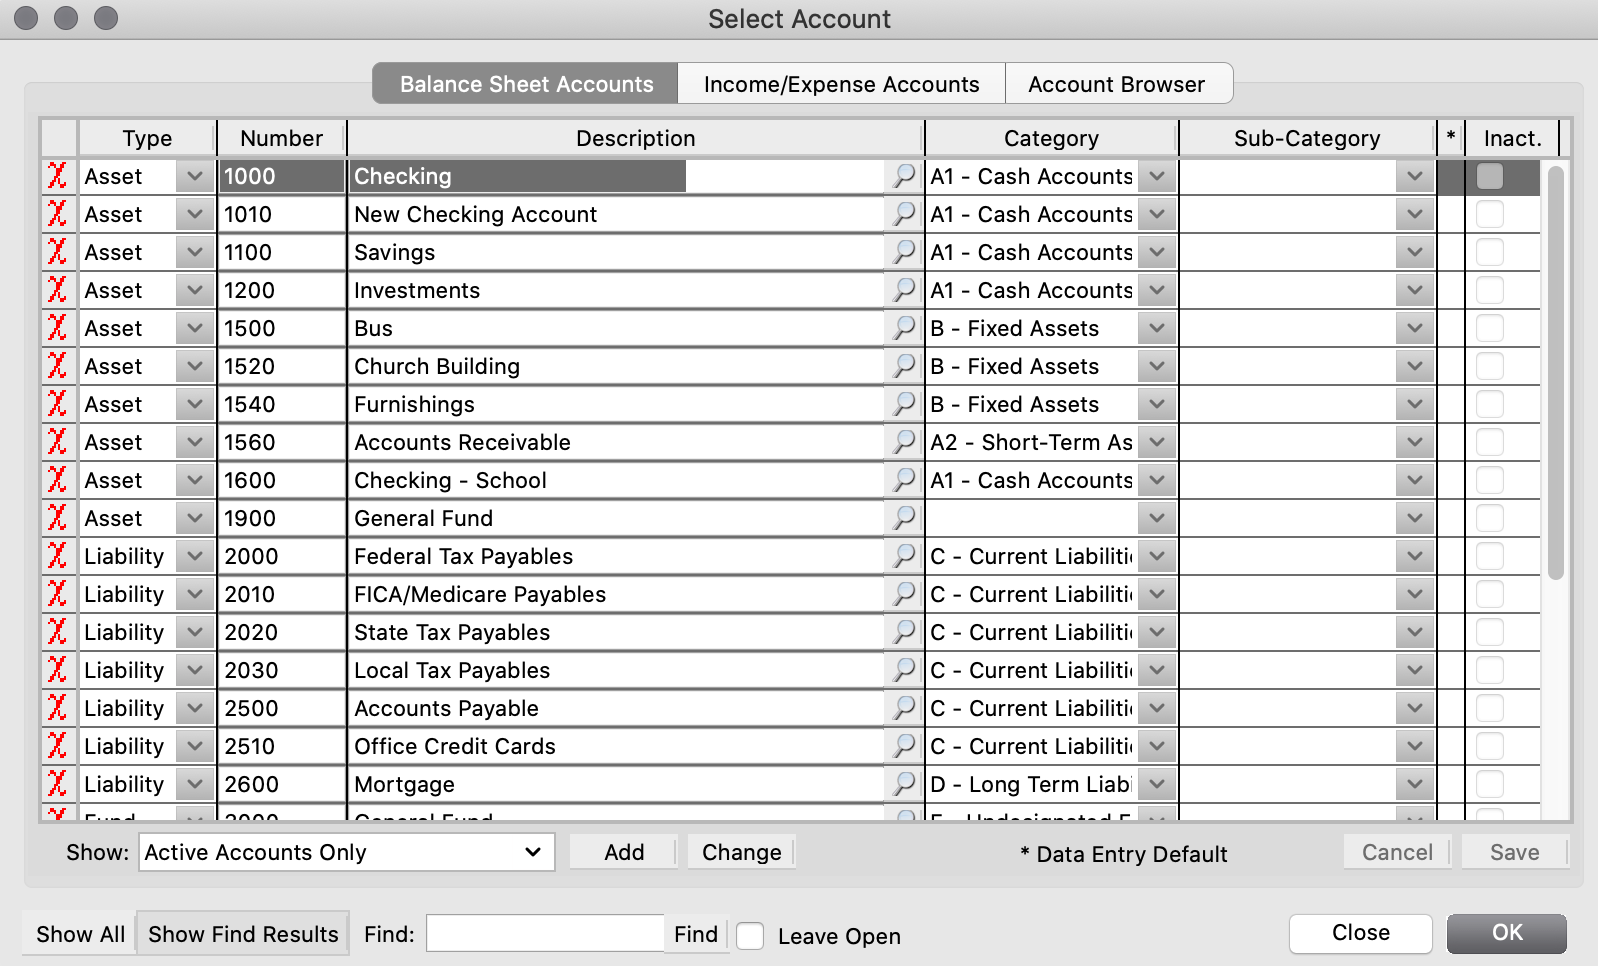Switch to Income/Expense Accounts tab
Viewport: 1598px width, 966px height.
point(841,84)
